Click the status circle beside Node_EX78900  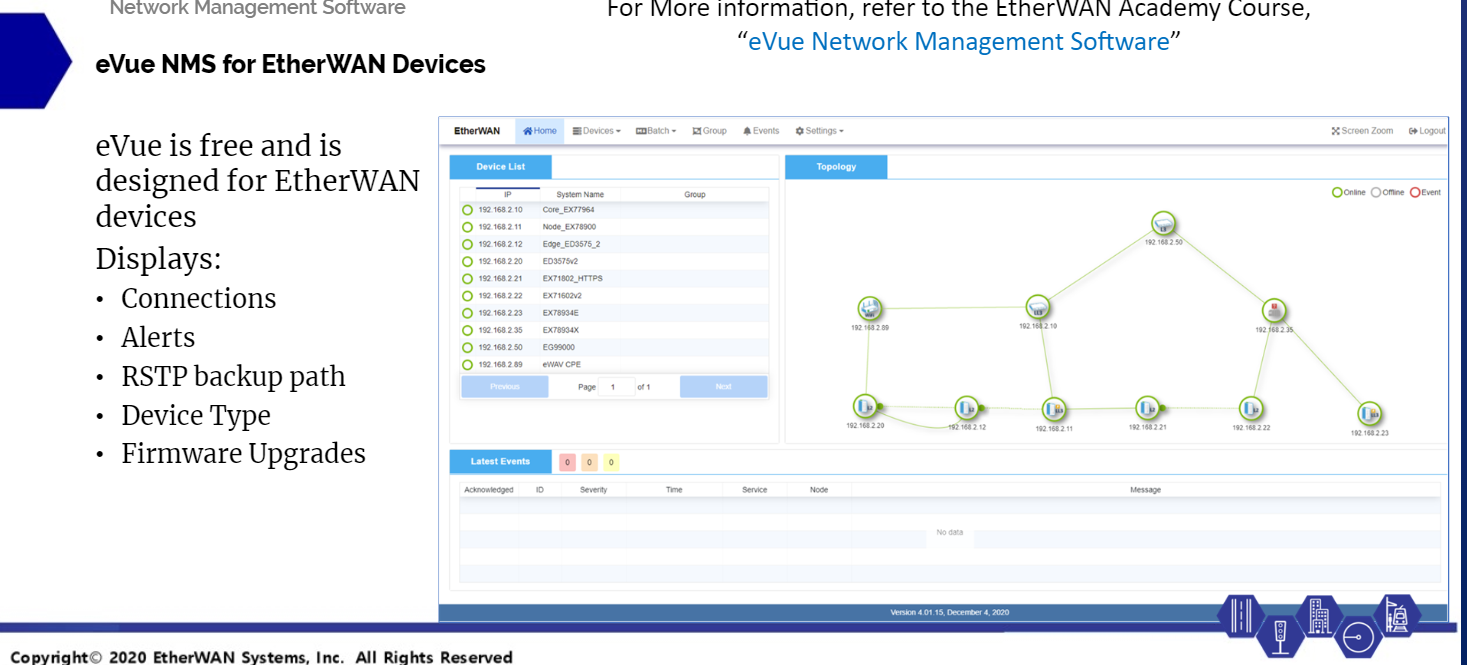click(x=467, y=227)
